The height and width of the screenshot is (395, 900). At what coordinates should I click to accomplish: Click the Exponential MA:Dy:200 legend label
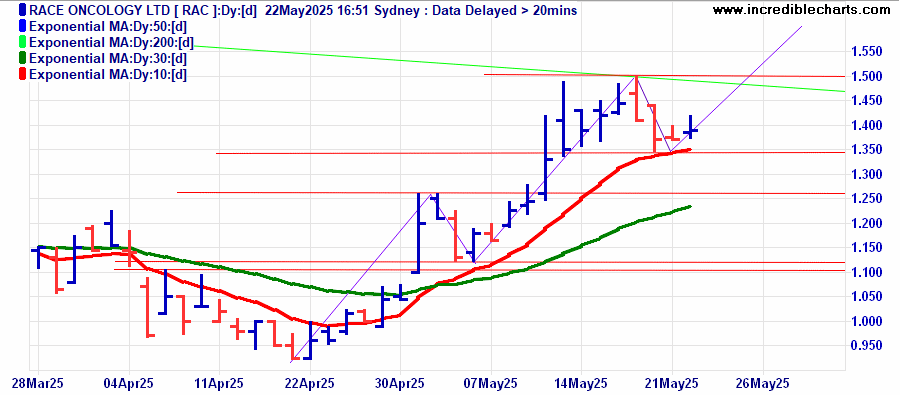(111, 42)
